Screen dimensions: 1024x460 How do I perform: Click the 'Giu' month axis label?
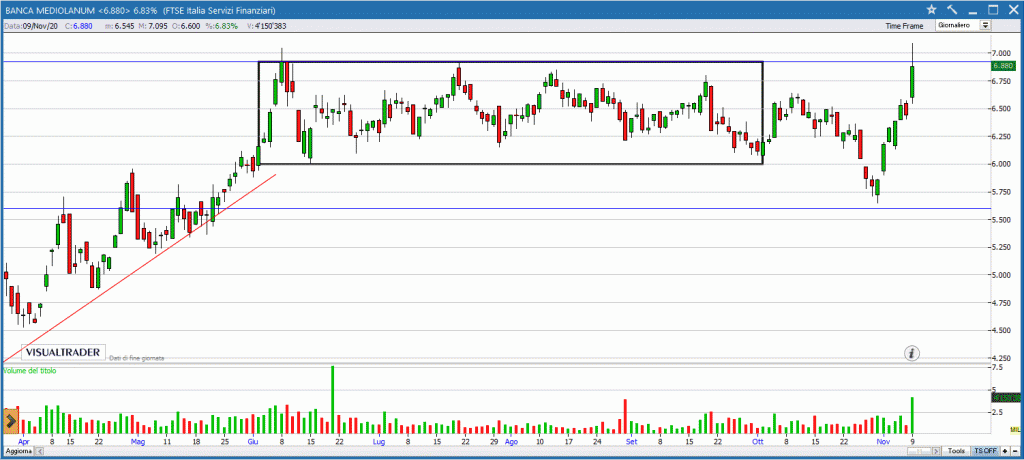(x=253, y=442)
